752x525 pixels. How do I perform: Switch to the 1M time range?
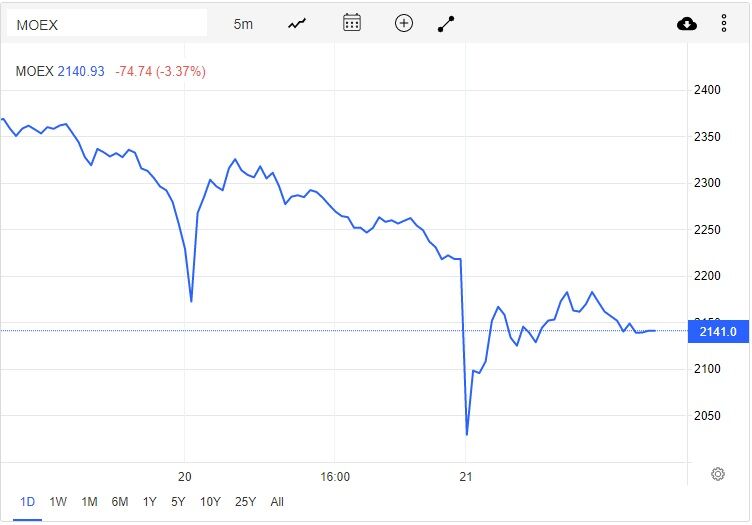click(89, 502)
